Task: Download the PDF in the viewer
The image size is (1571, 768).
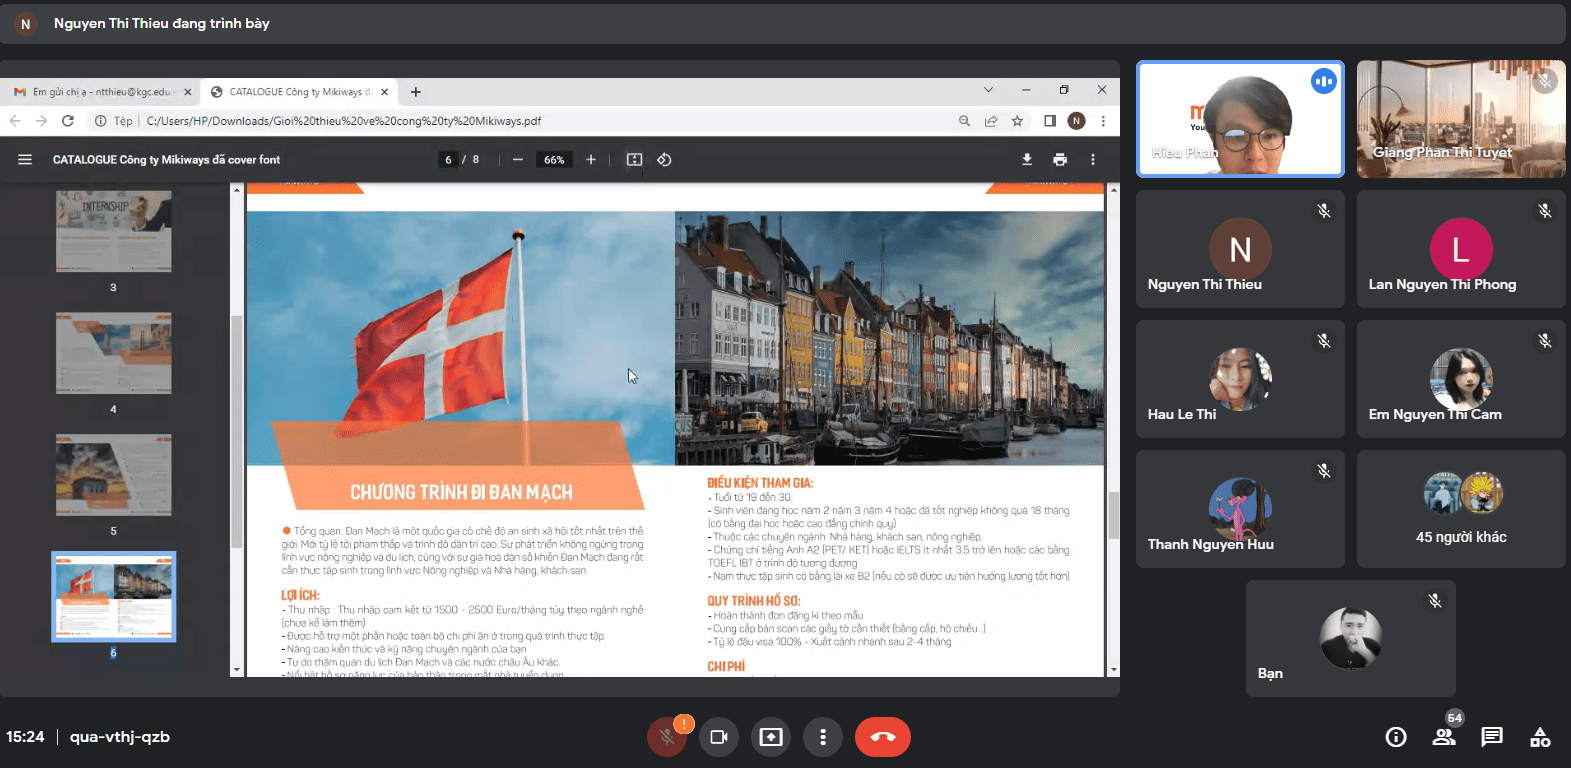Action: pyautogui.click(x=1026, y=160)
